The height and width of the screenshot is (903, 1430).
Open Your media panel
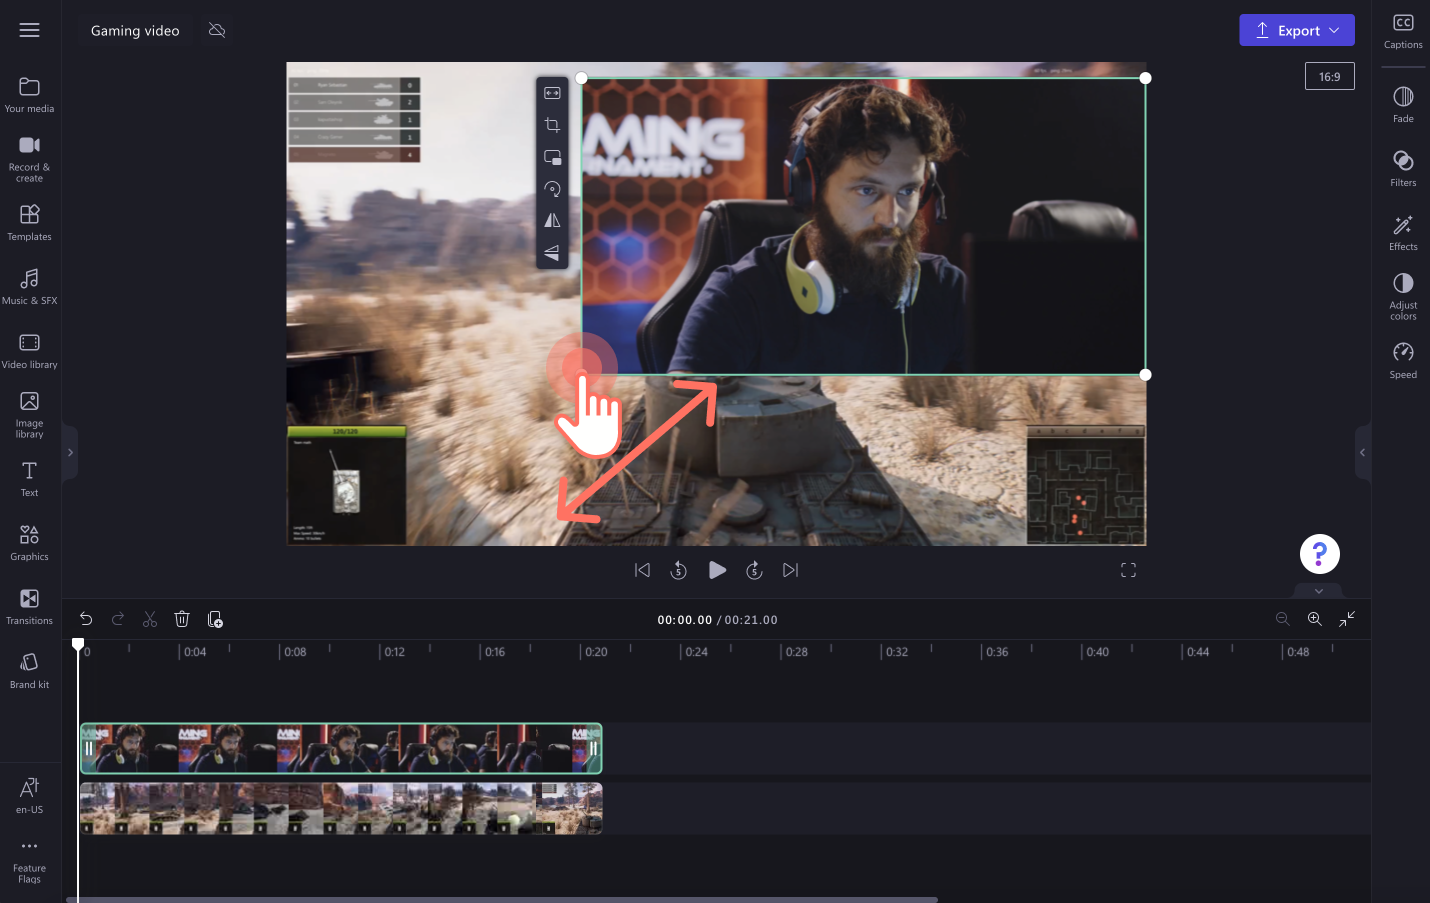[x=30, y=95]
